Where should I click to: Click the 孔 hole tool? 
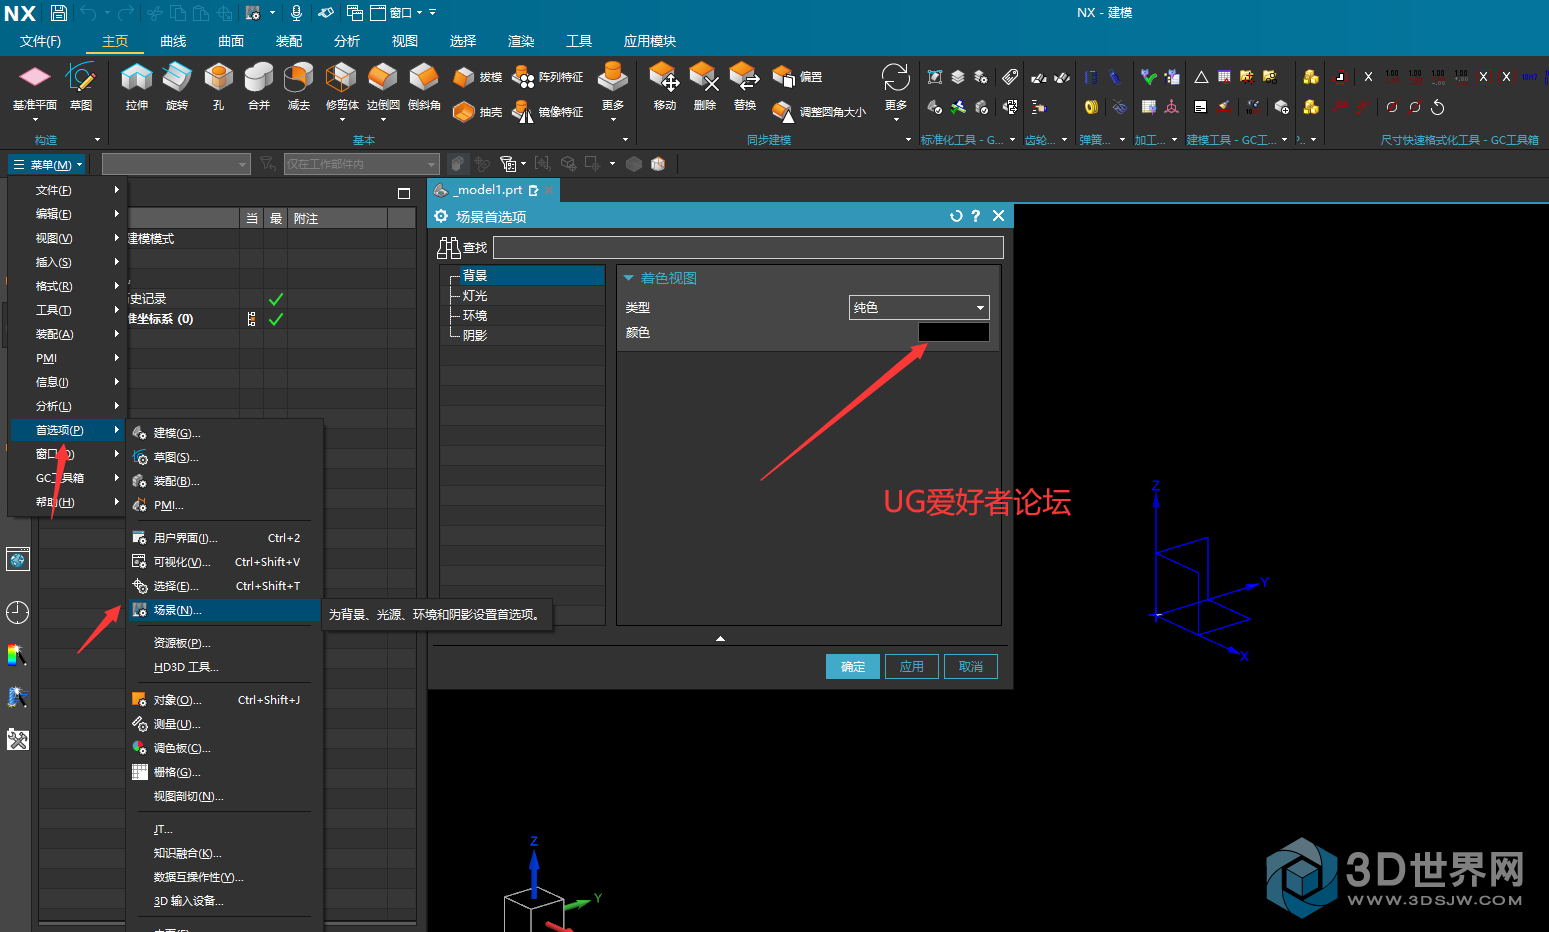(218, 85)
